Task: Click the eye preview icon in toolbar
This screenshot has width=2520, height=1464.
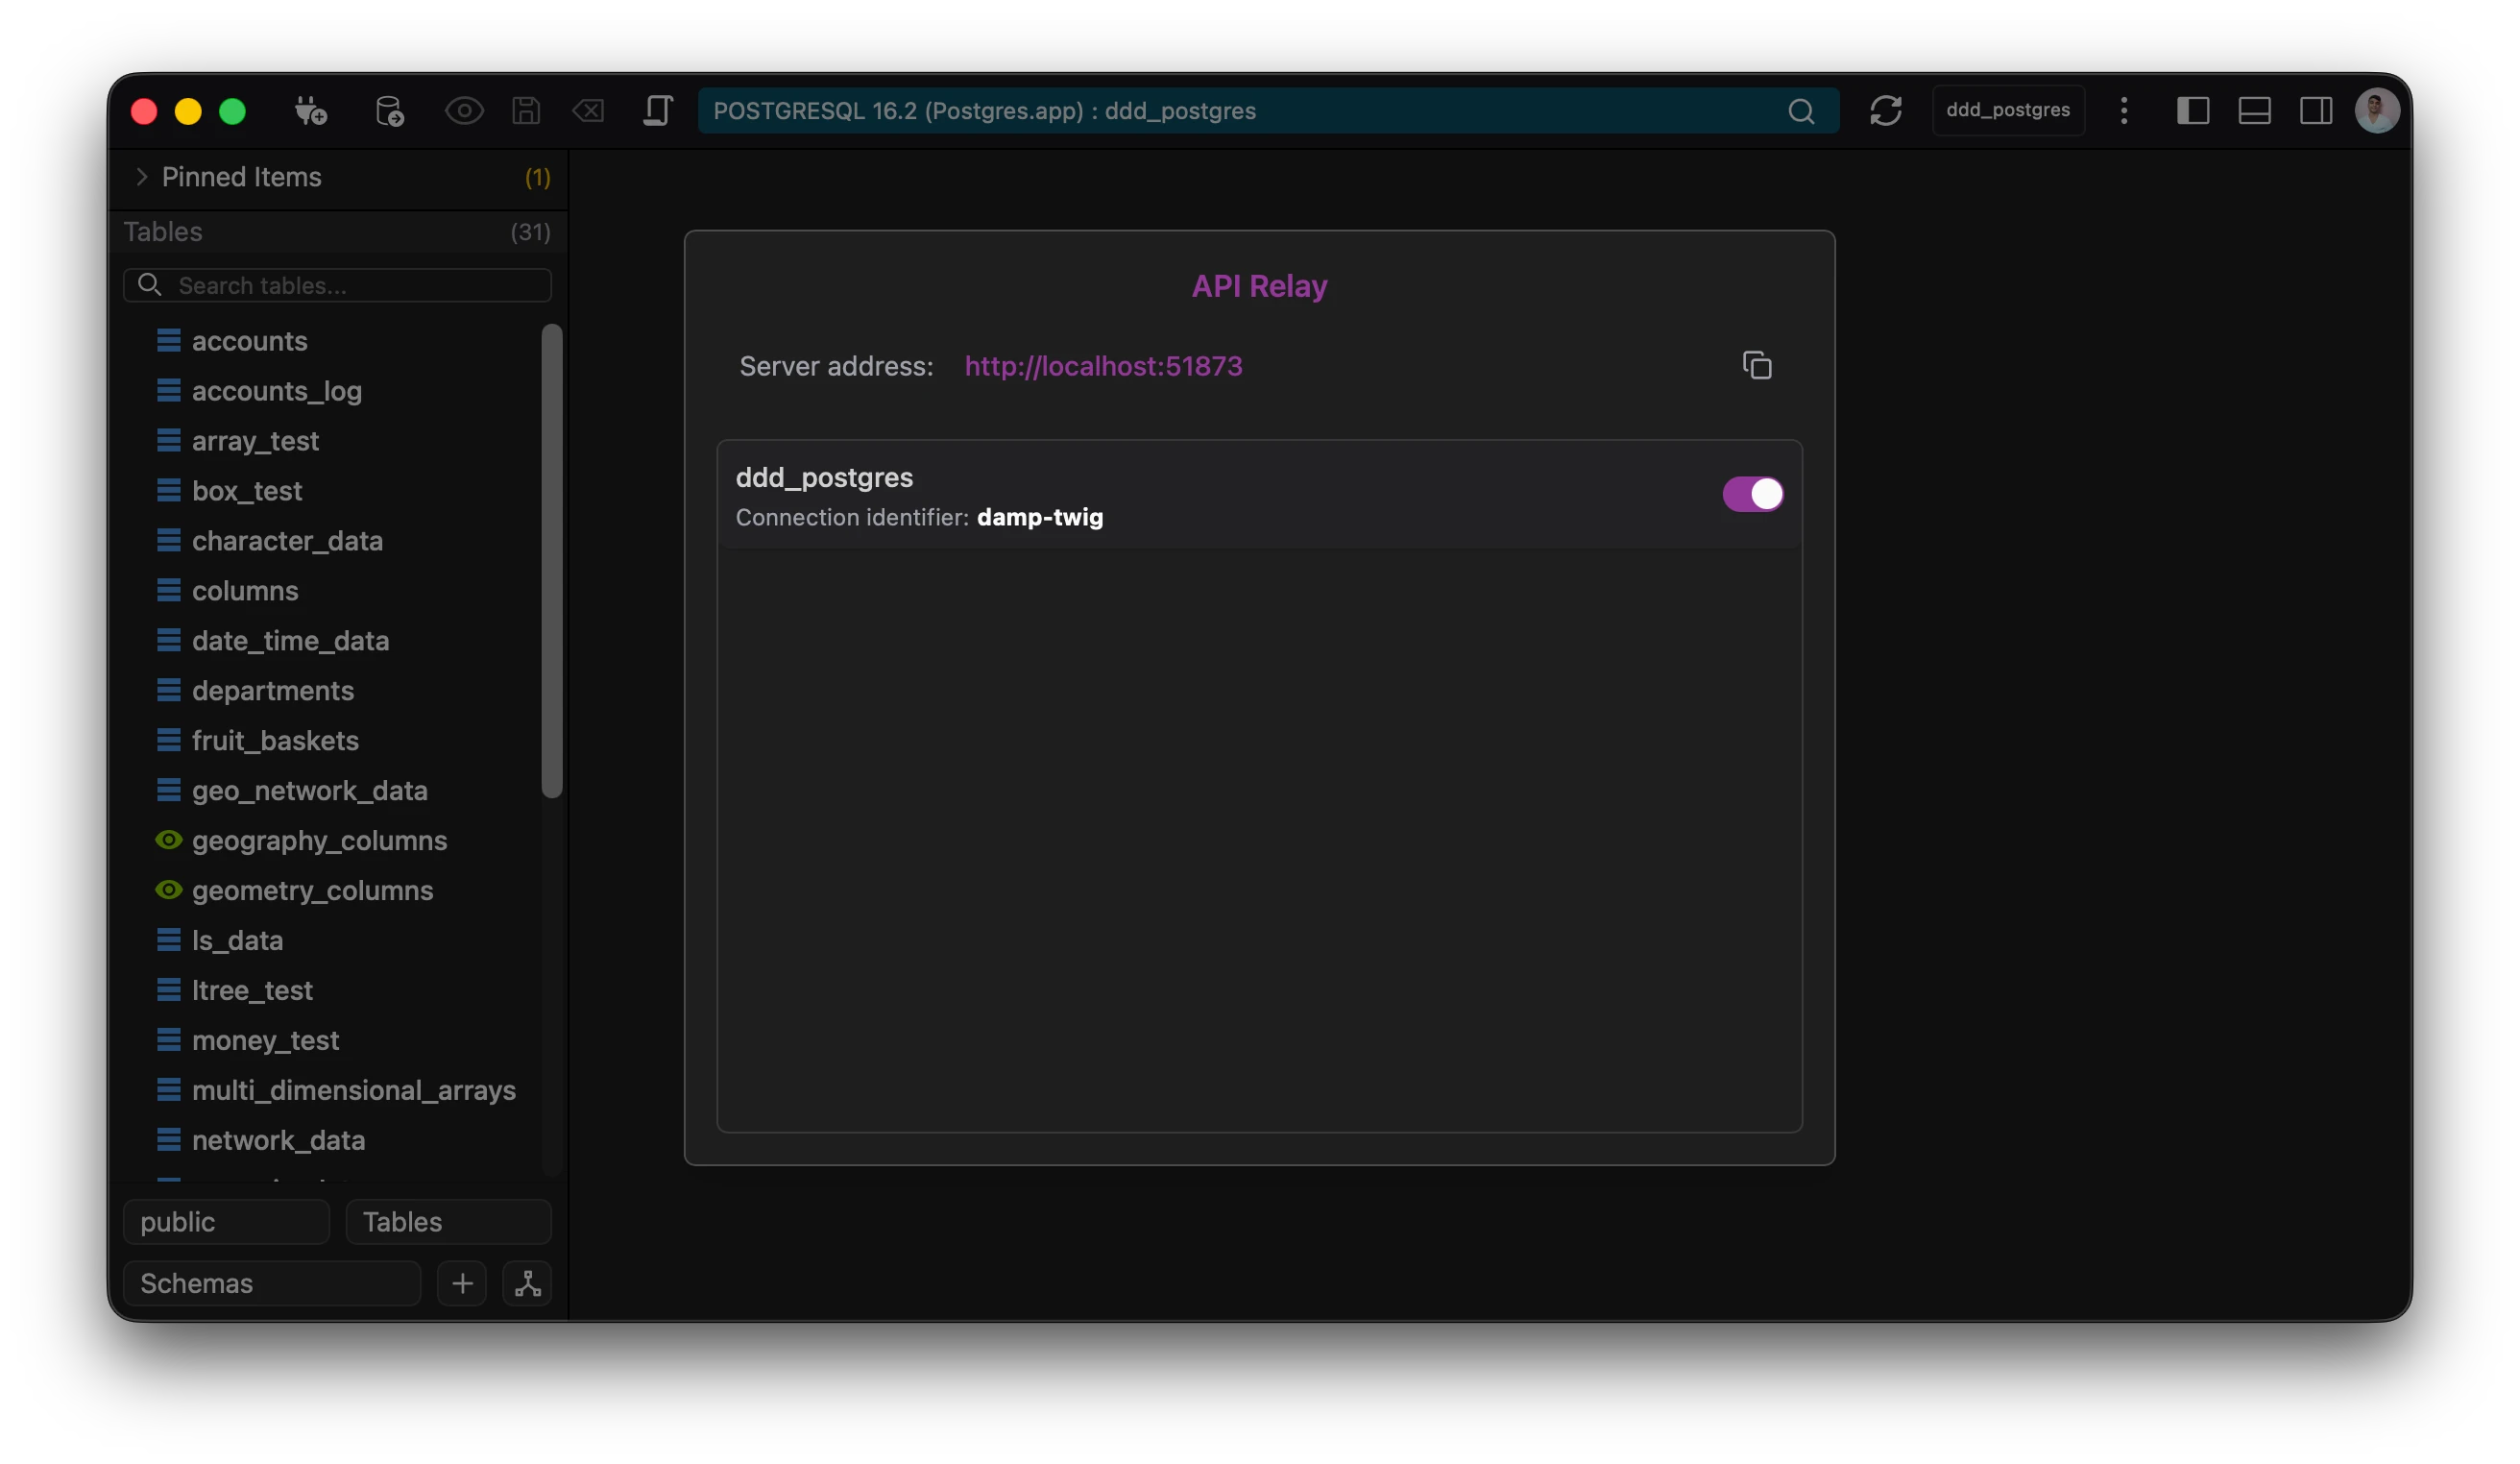Action: (464, 111)
